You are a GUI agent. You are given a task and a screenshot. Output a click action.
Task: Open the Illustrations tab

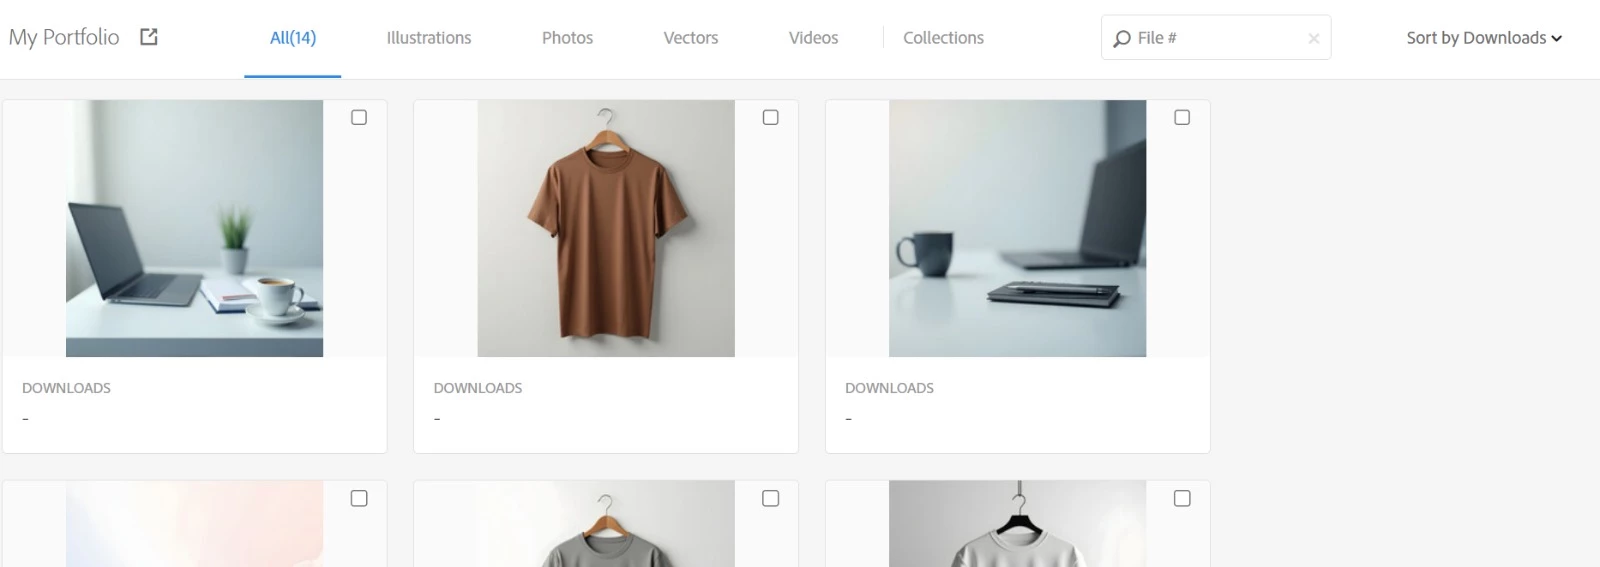point(429,38)
